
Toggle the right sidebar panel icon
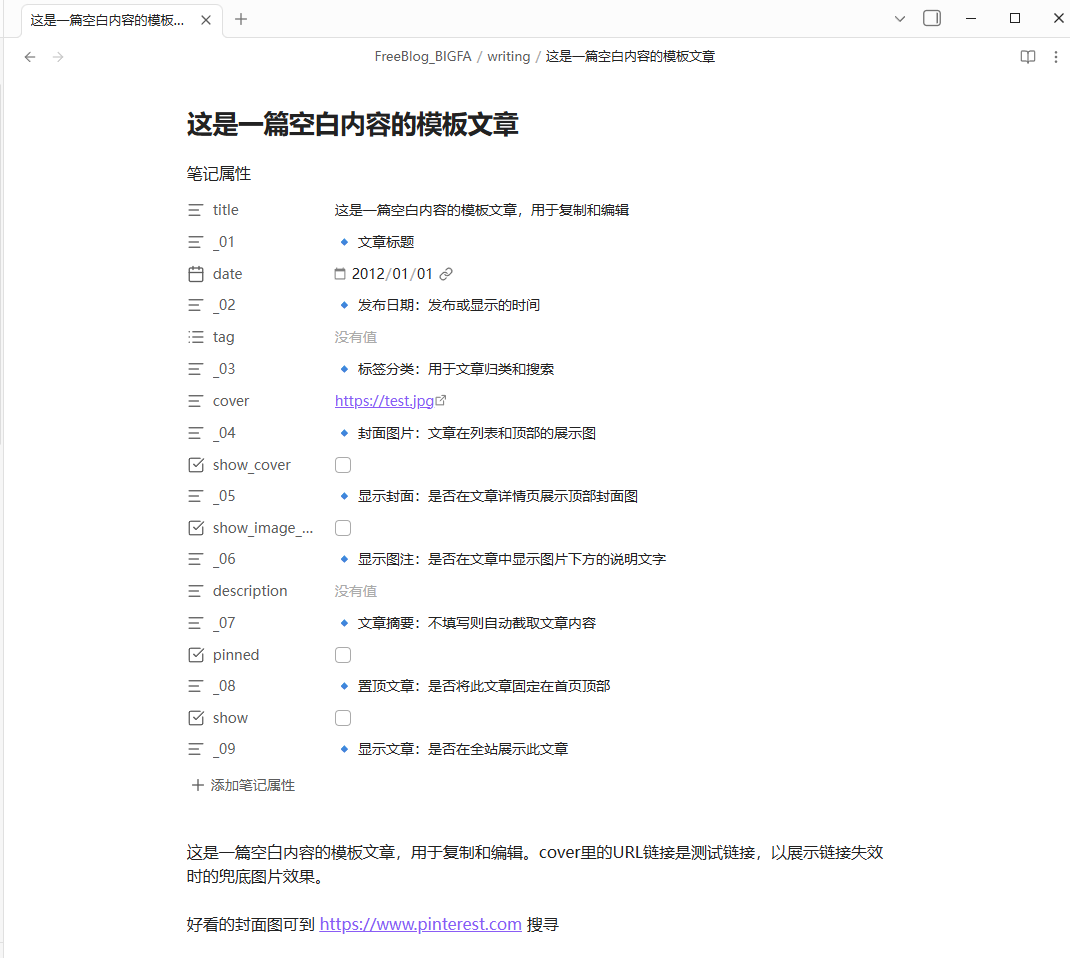[931, 18]
